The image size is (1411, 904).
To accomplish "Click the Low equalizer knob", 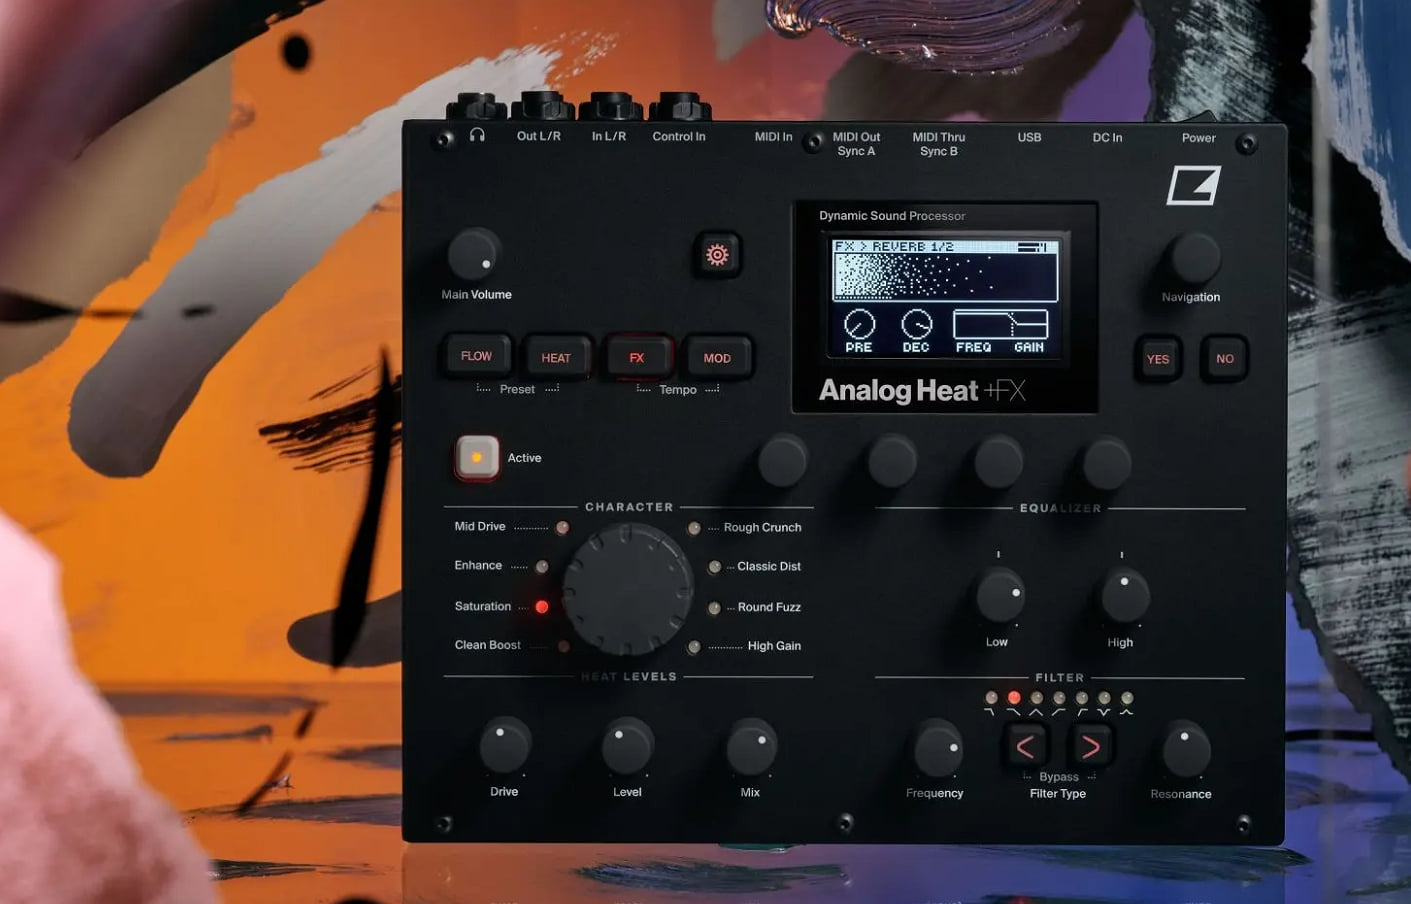I will pyautogui.click(x=1000, y=595).
